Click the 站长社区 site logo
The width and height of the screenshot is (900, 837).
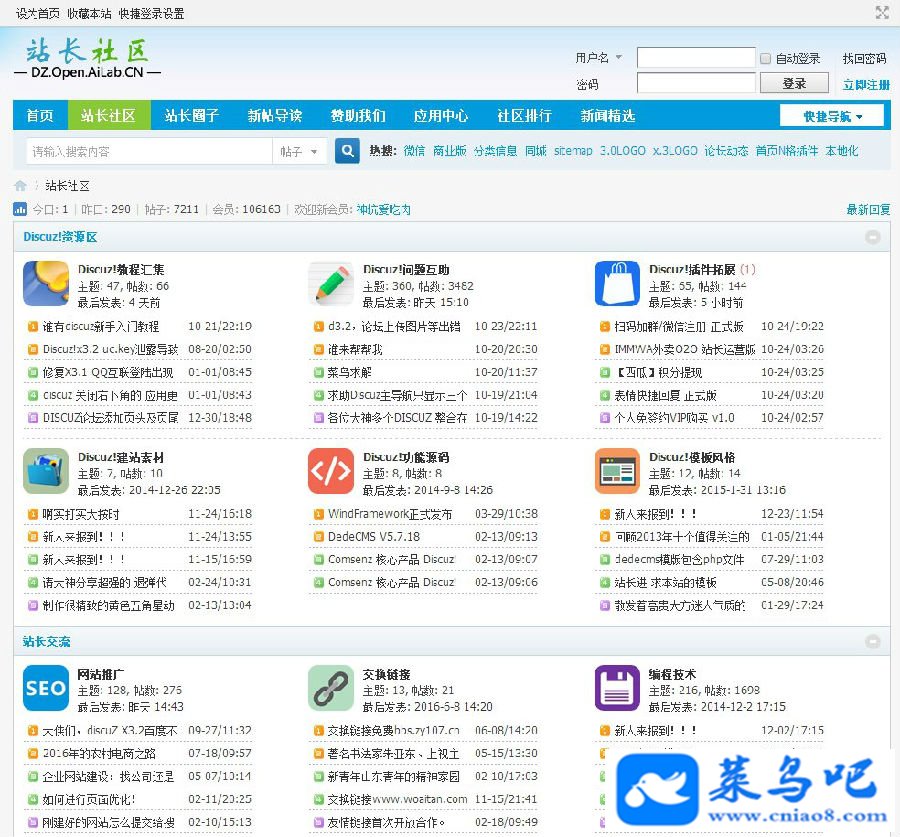[x=87, y=57]
